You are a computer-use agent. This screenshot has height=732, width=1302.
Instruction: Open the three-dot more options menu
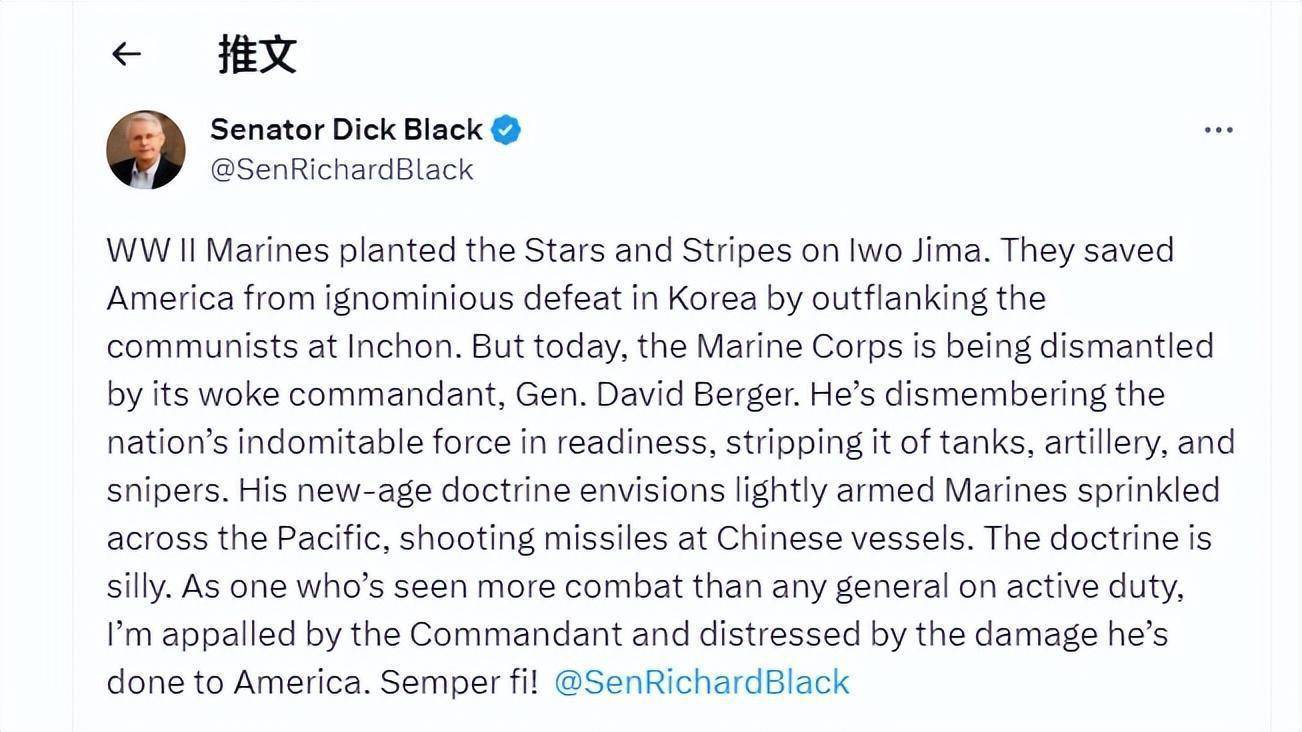tap(1218, 131)
